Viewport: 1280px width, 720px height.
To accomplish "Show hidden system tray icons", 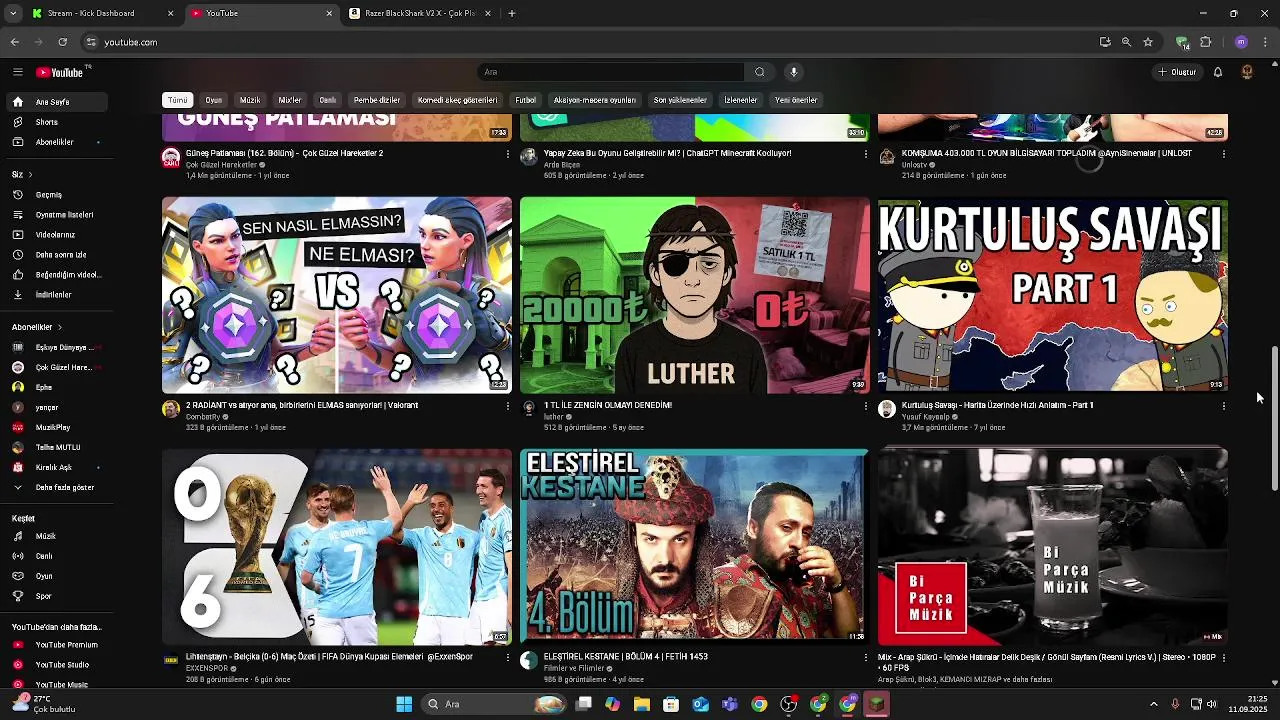I will 1153,704.
